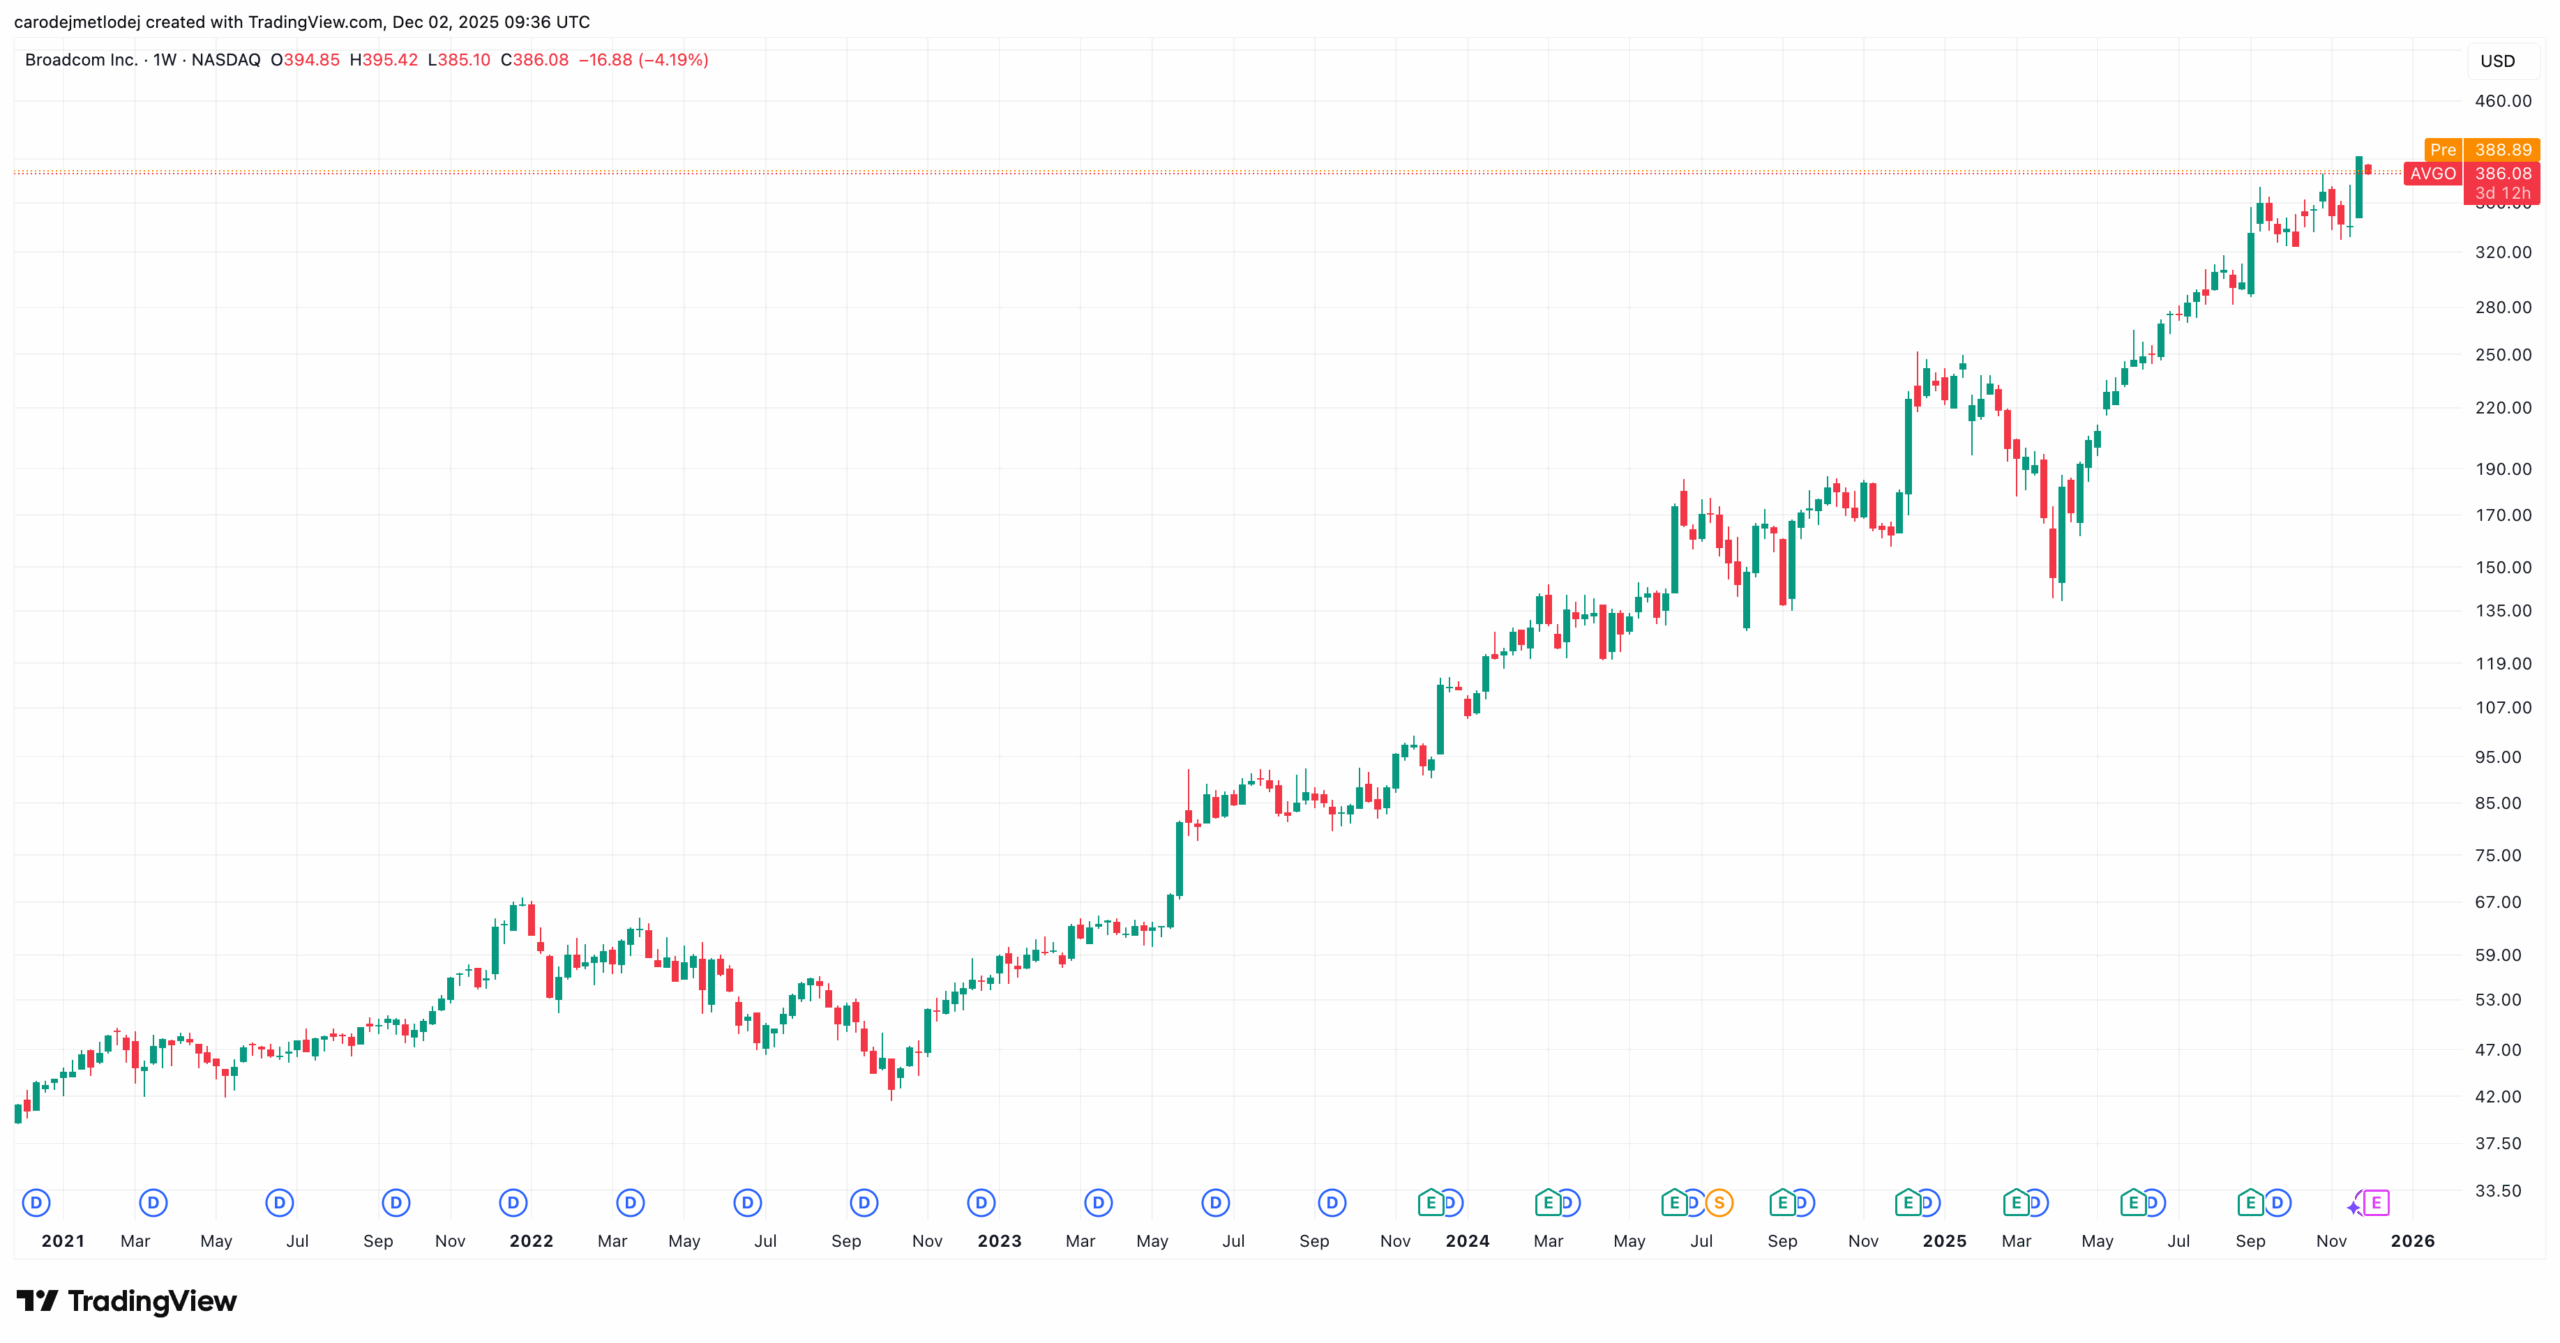Click the TradingView logo

(x=126, y=1300)
